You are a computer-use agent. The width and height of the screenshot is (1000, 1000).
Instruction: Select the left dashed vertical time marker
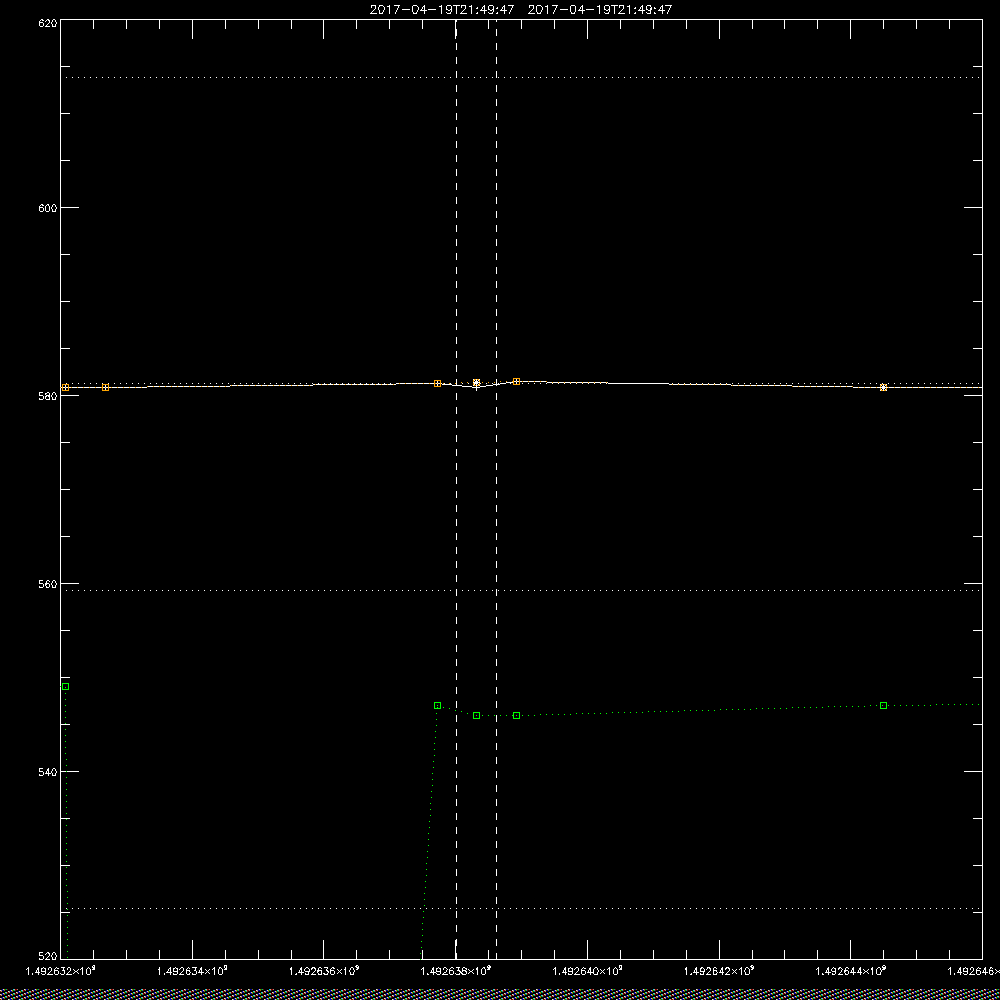(x=456, y=489)
